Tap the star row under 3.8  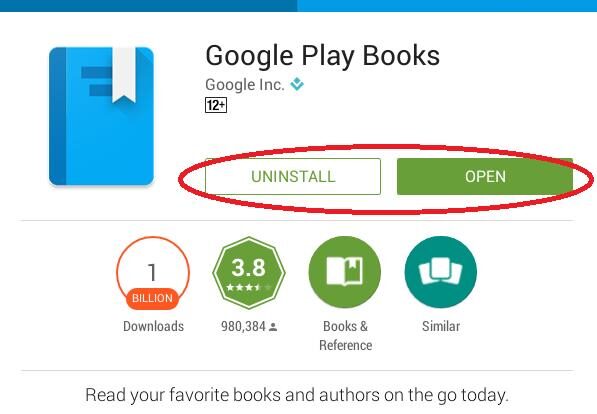point(249,287)
